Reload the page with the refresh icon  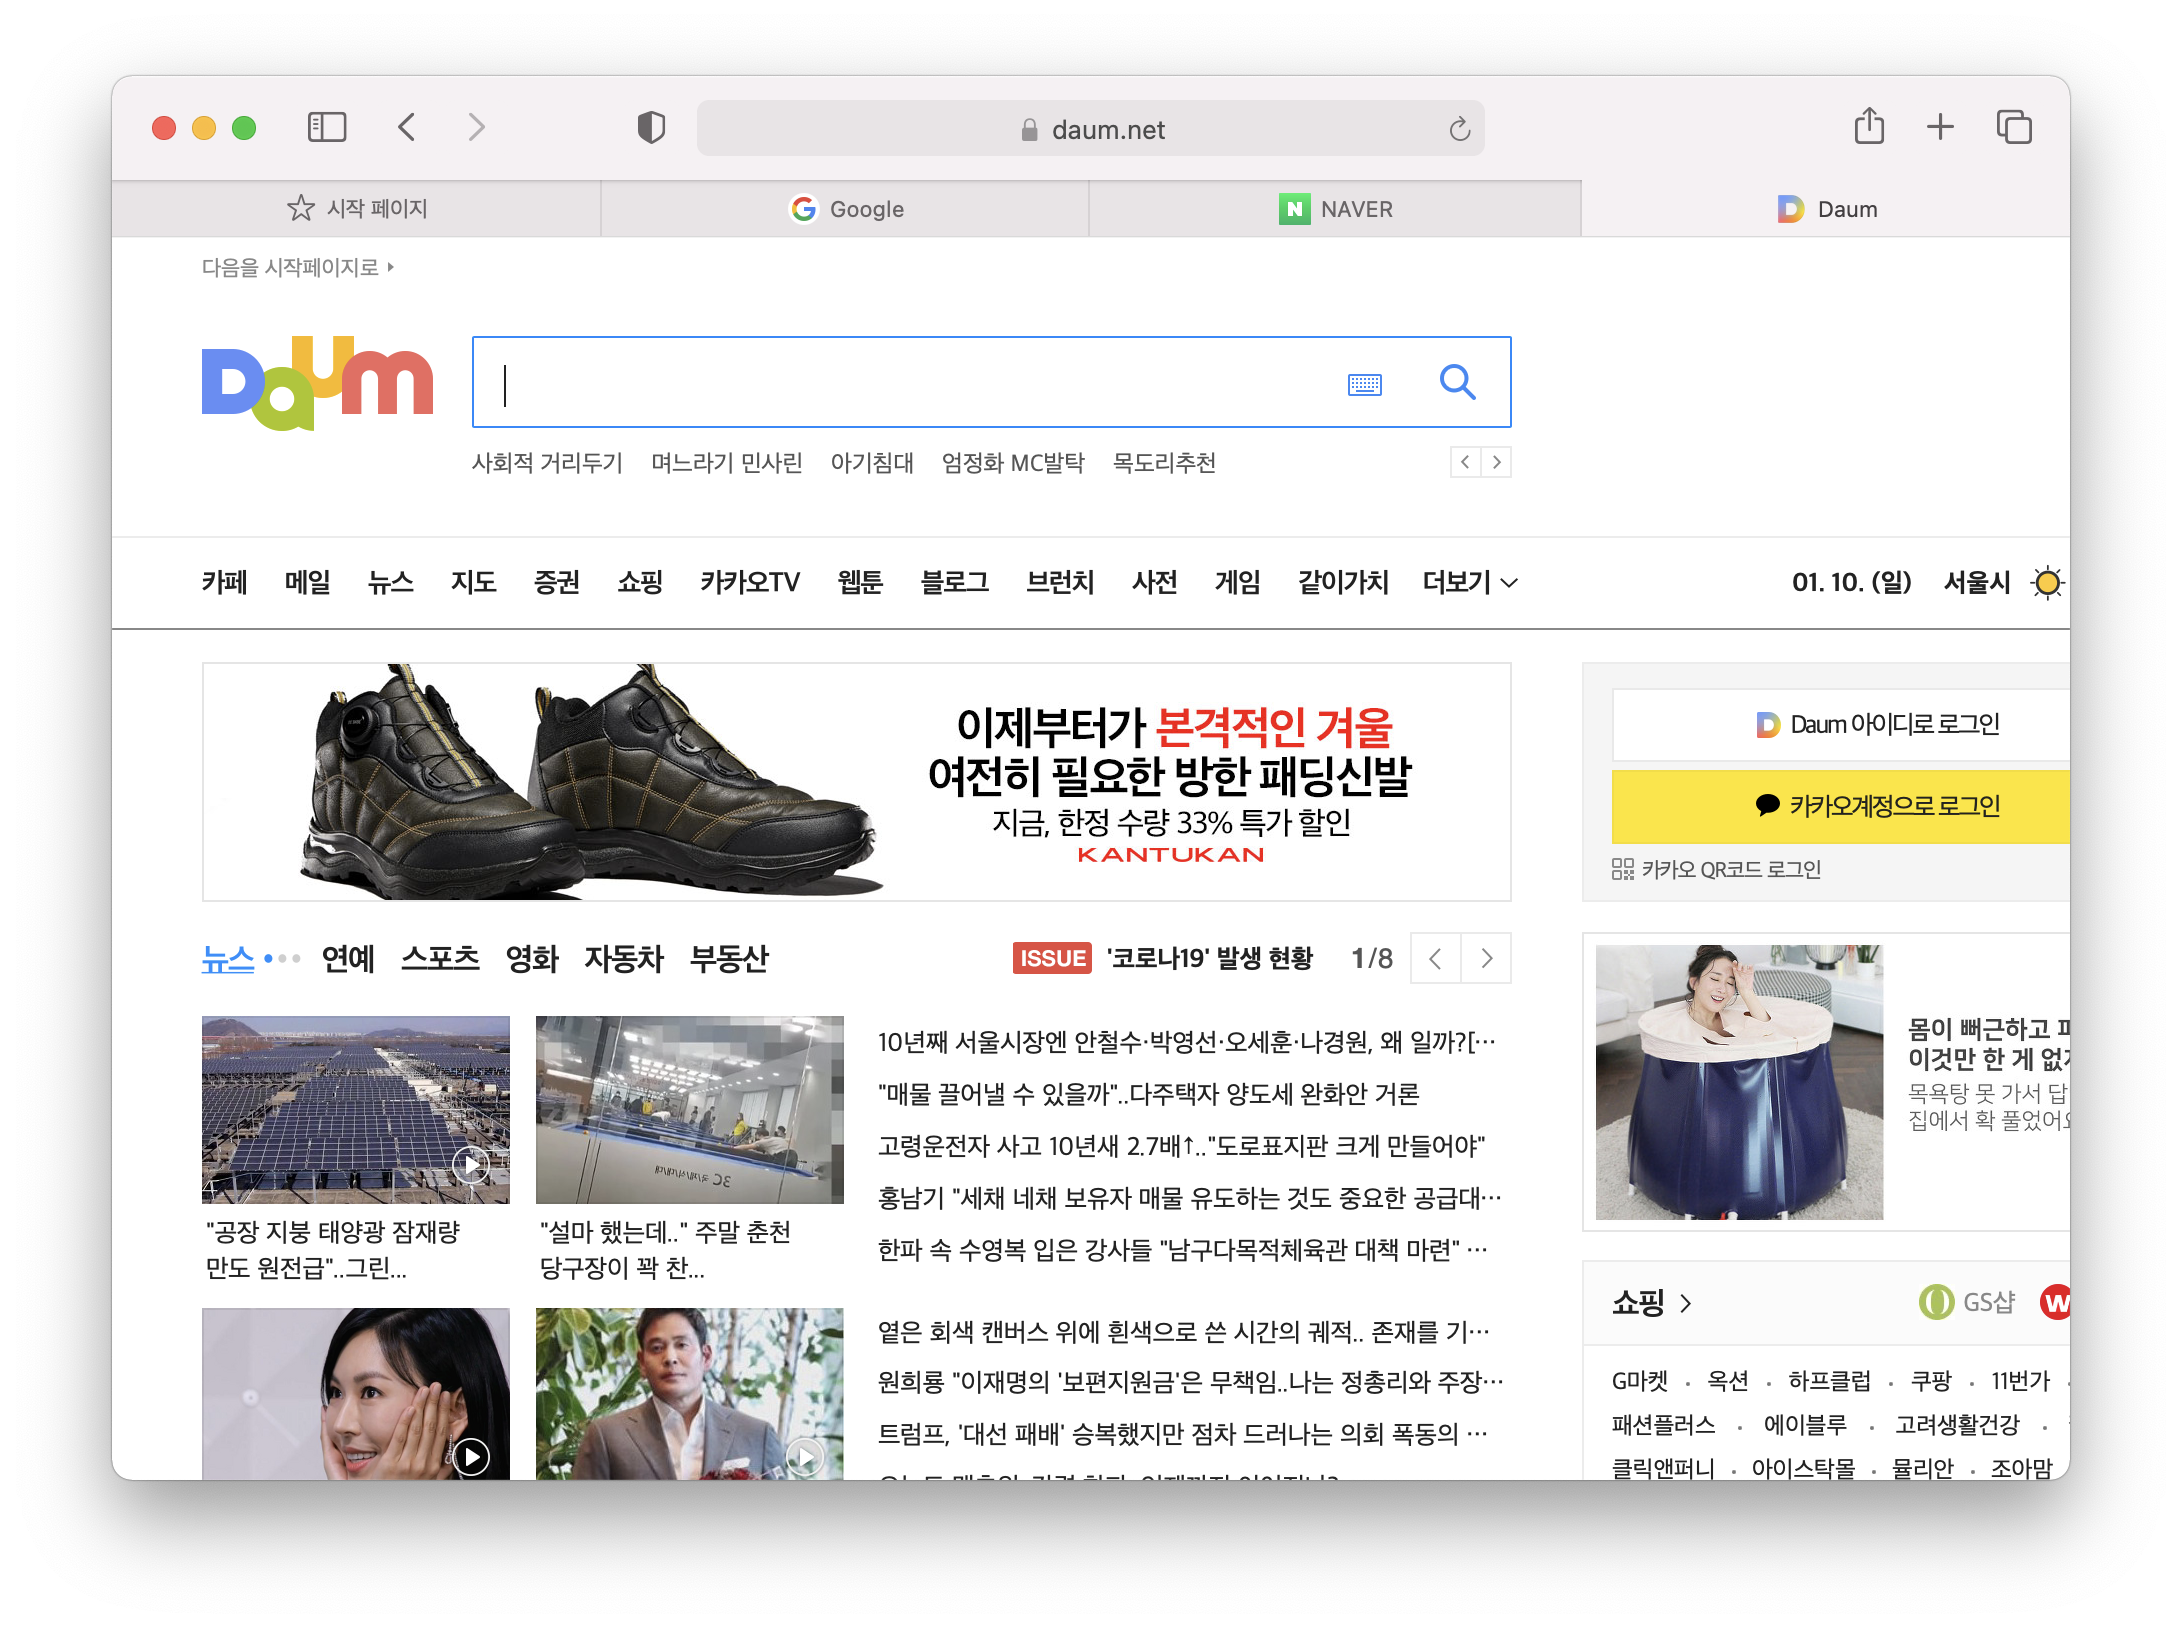(x=1459, y=129)
